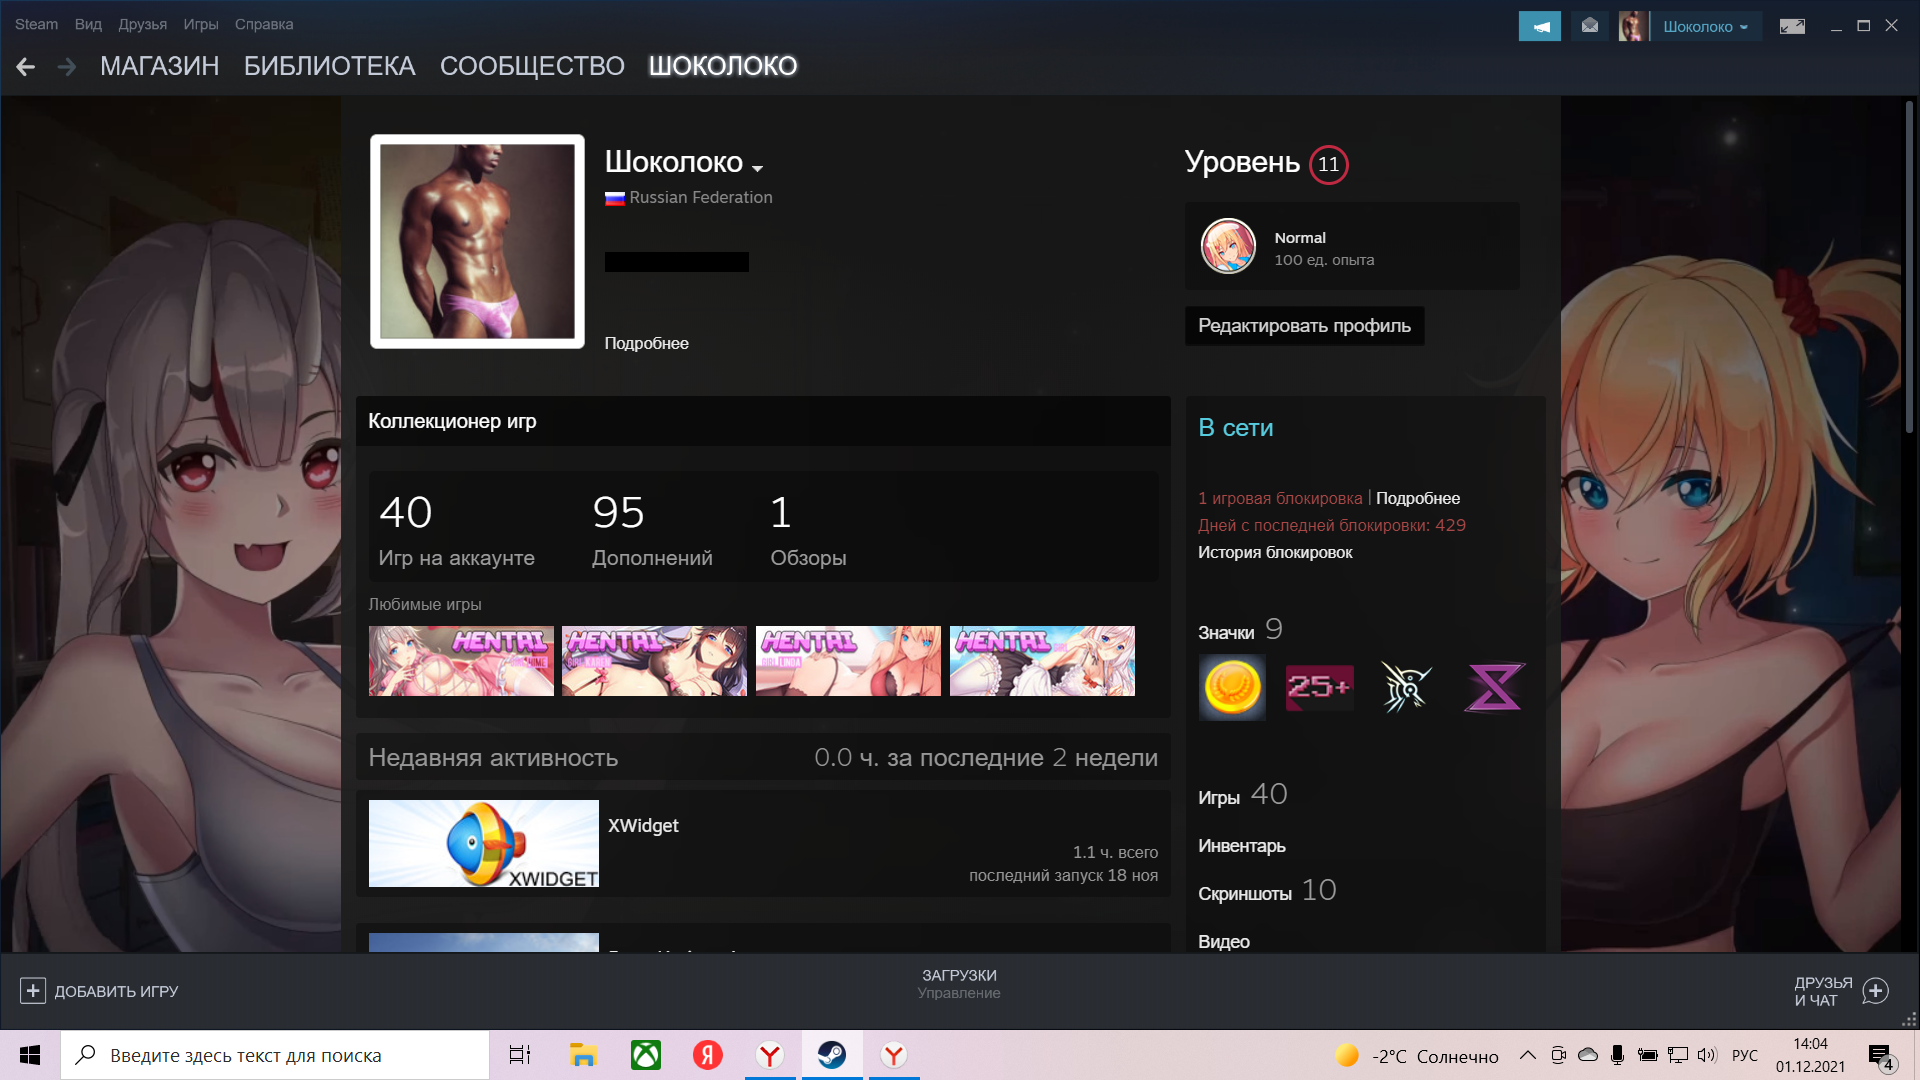The image size is (1920, 1080).
Task: Click the gold coin badge
Action: click(1232, 688)
